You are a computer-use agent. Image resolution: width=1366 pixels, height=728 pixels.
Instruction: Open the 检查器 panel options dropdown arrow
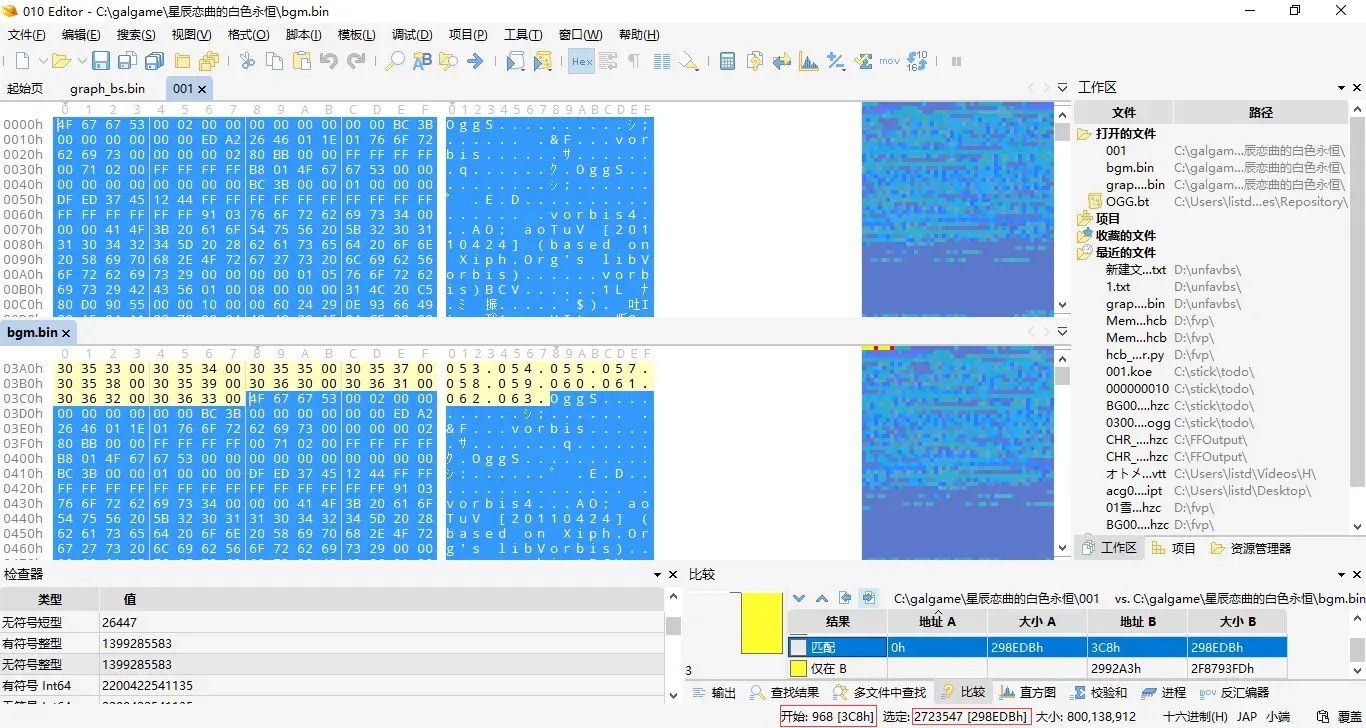(656, 575)
